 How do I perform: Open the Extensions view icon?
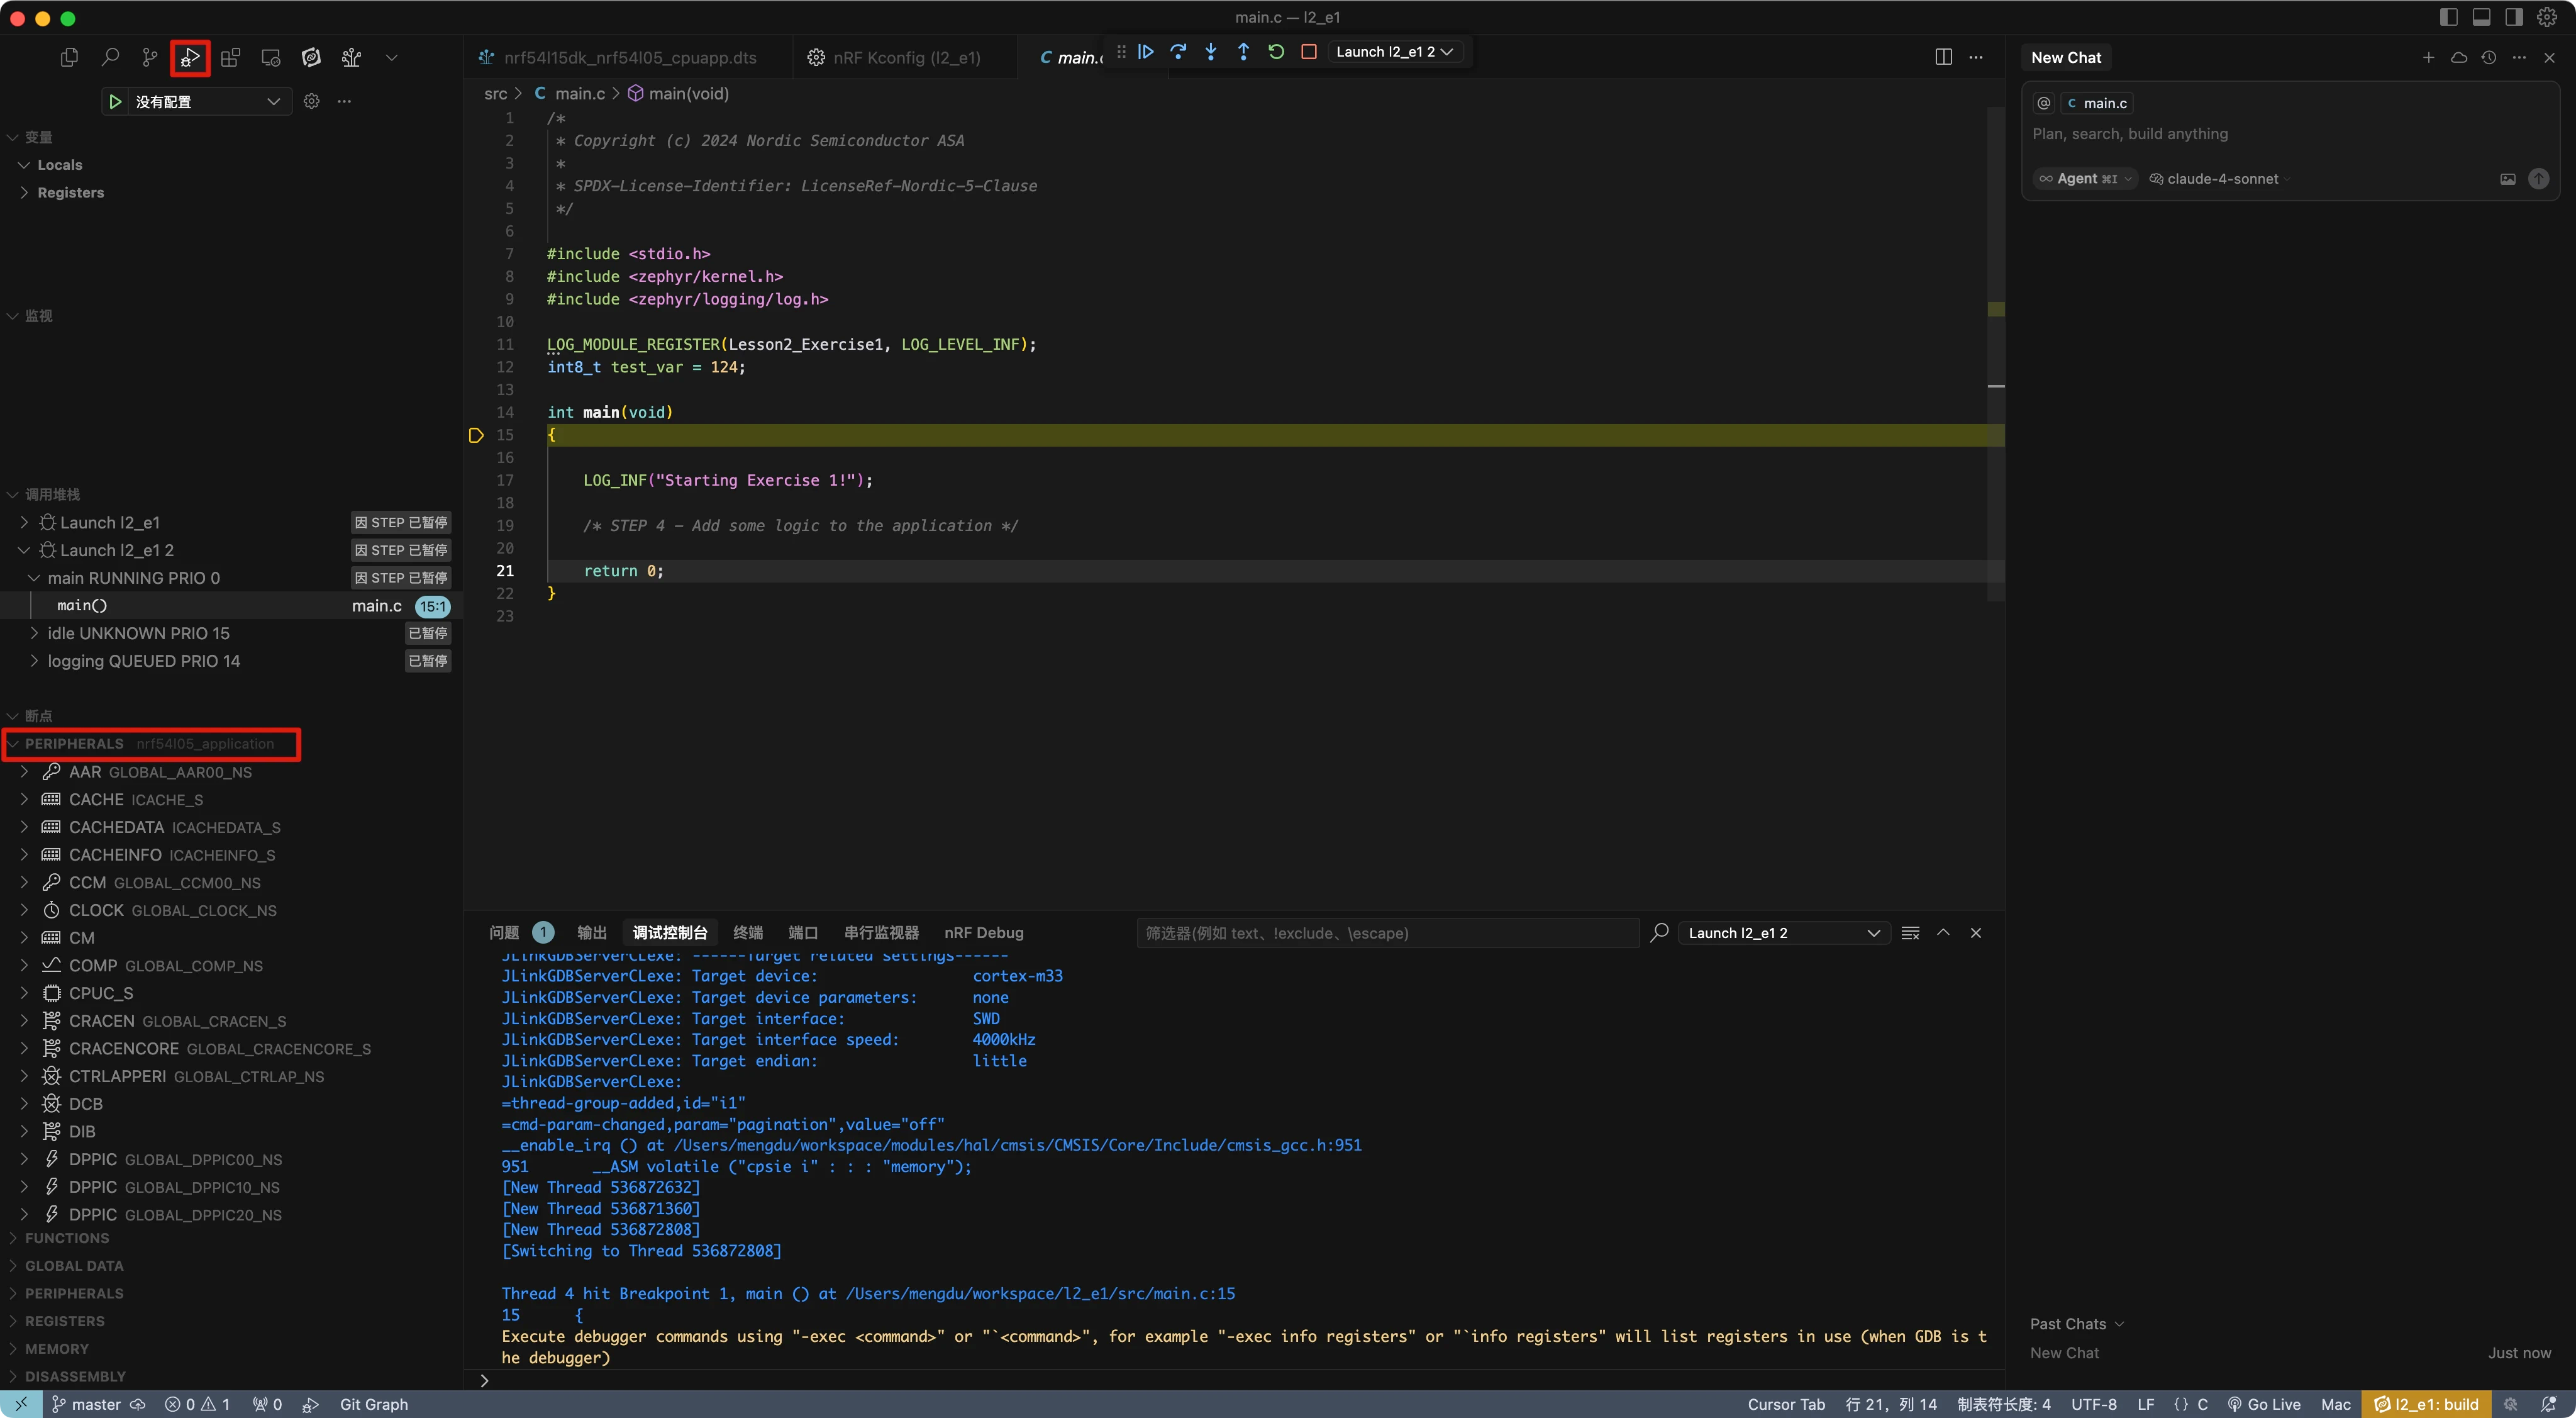point(231,58)
